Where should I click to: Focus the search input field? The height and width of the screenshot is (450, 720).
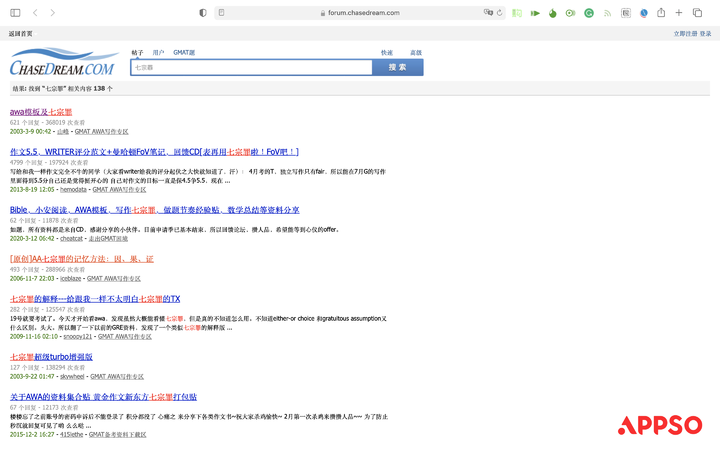coord(252,68)
